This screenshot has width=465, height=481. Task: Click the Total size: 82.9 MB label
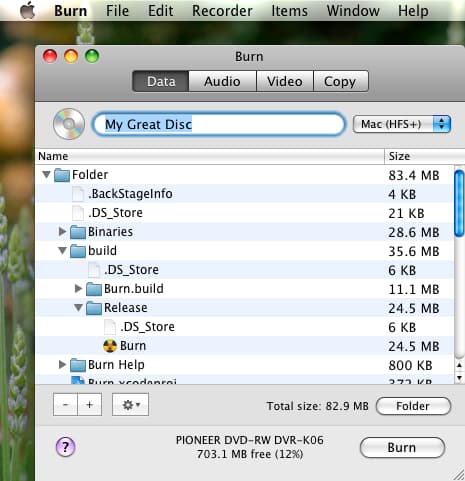(318, 406)
